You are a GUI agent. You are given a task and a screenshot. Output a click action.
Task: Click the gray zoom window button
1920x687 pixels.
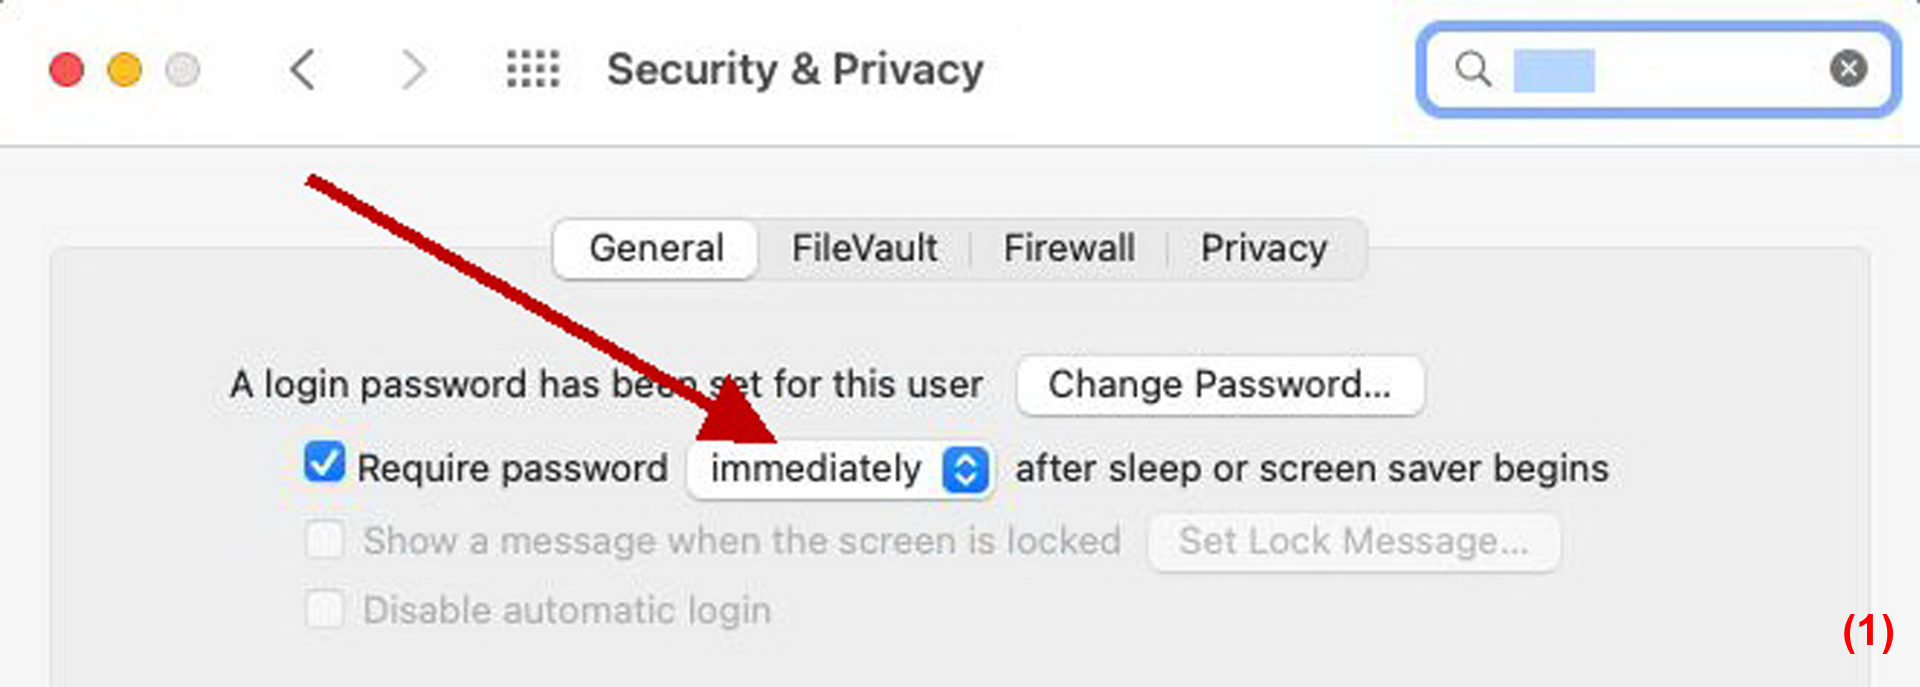click(x=183, y=70)
